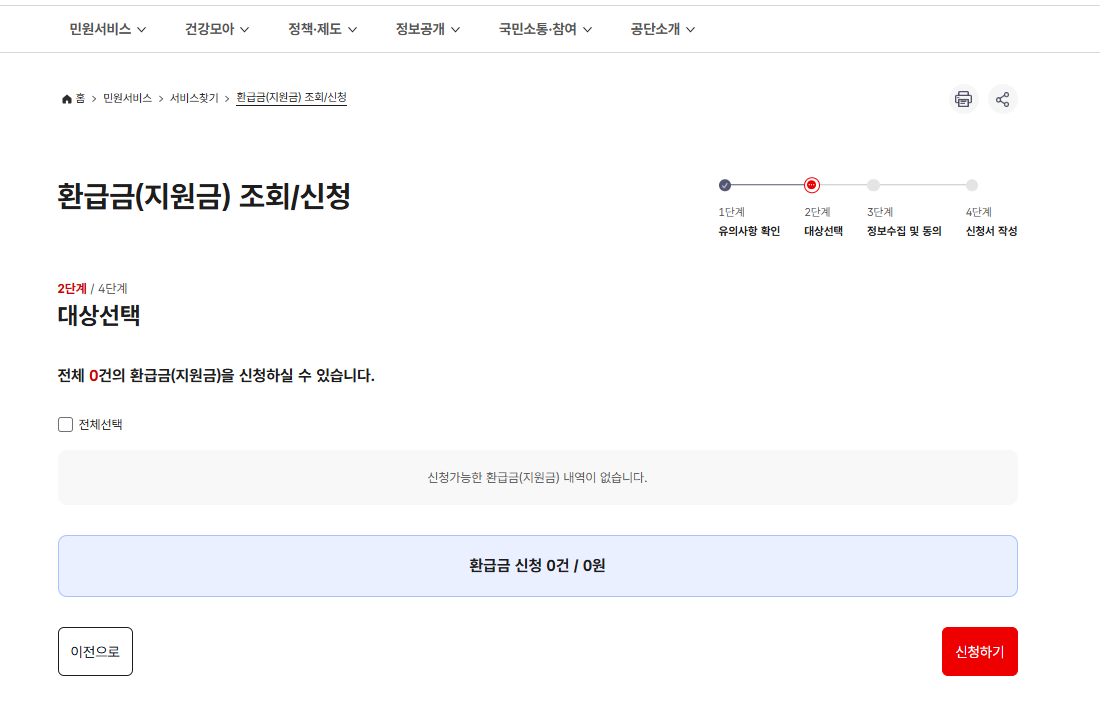This screenshot has height=712, width=1100.
Task: Click the step 4 gray progress dot
Action: tap(972, 185)
